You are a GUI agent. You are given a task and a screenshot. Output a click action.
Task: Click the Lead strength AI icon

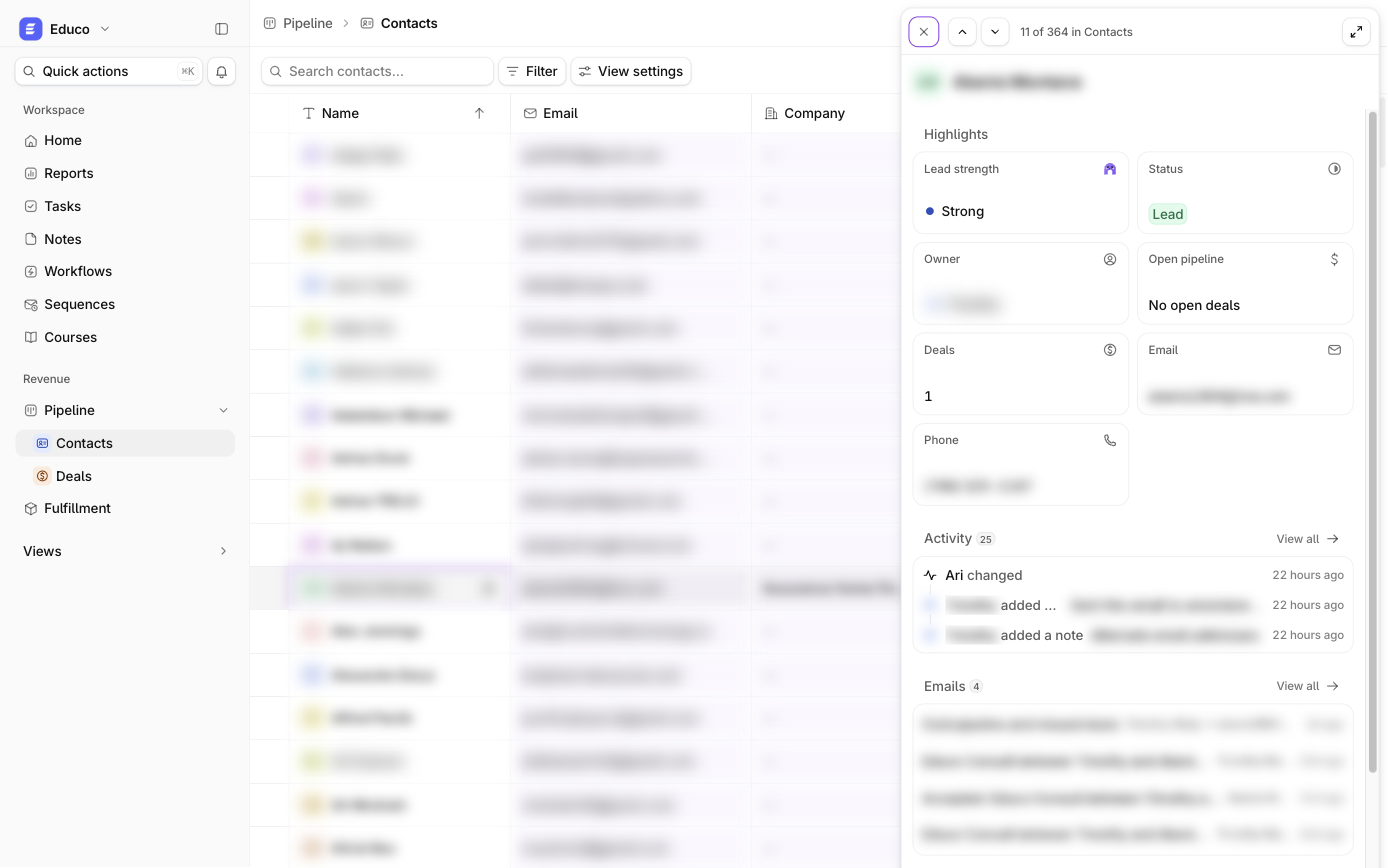tap(1110, 169)
